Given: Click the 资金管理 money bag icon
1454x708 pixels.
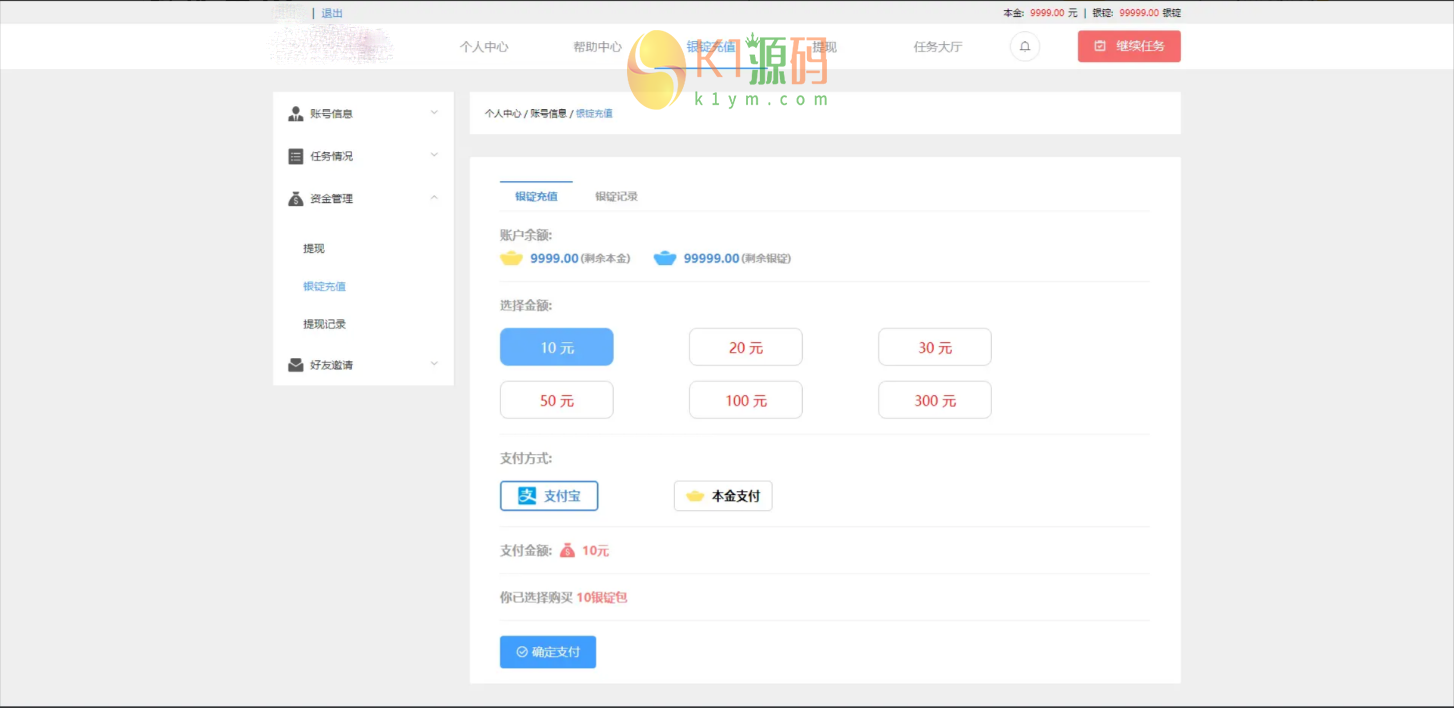Looking at the screenshot, I should pyautogui.click(x=296, y=199).
